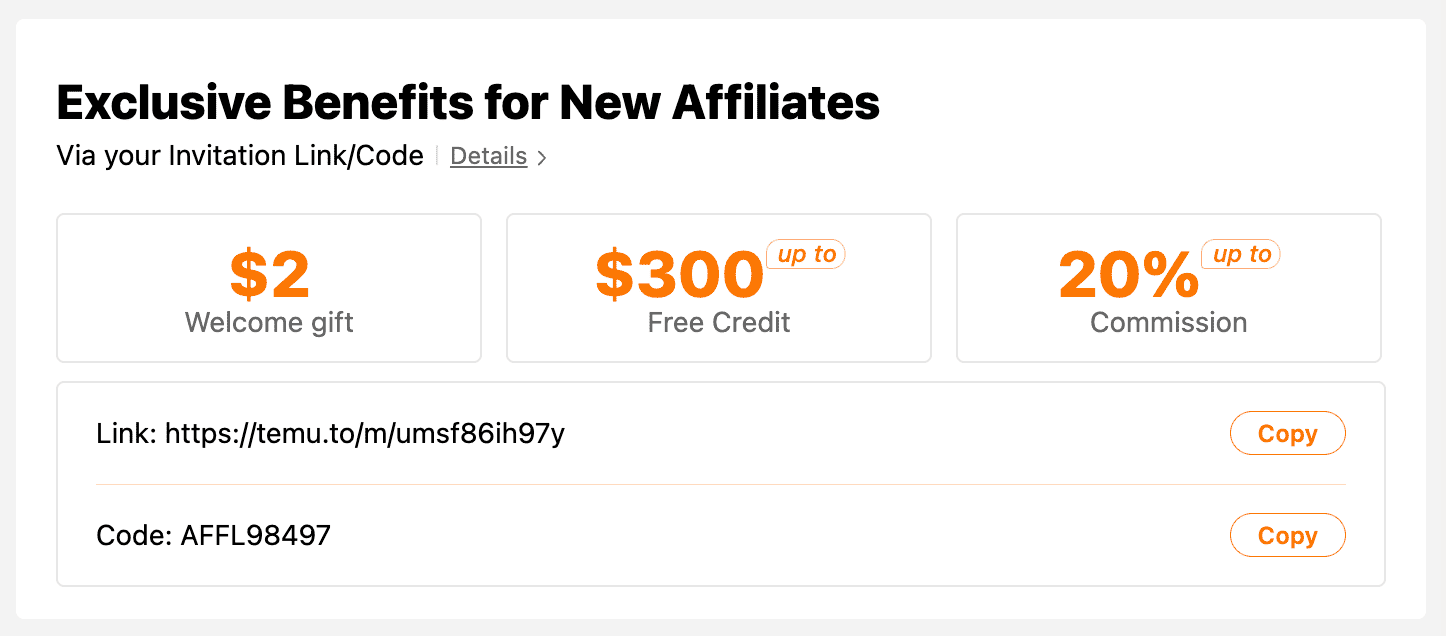
Task: Copy the invitation code AFFL98497
Action: (x=1287, y=535)
